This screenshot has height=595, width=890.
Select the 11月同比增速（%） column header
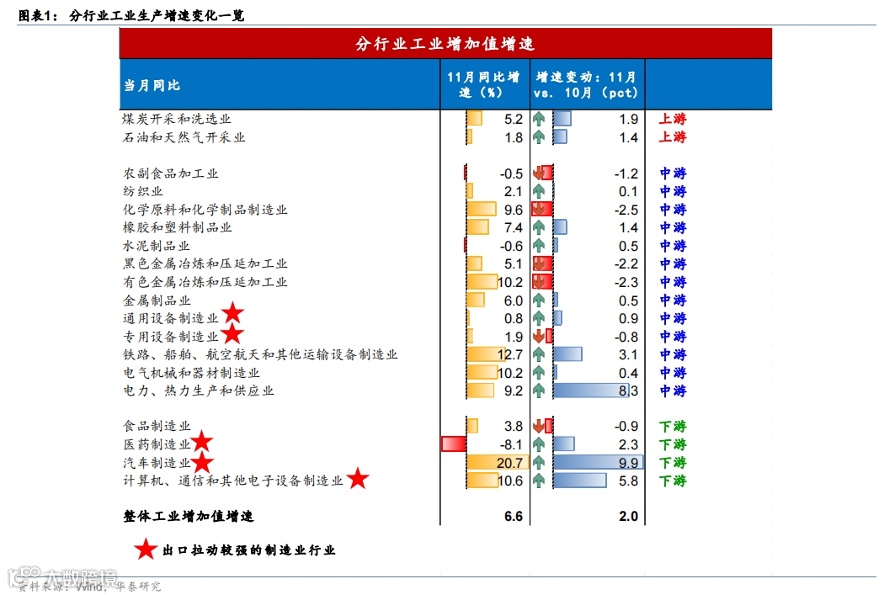click(x=485, y=85)
